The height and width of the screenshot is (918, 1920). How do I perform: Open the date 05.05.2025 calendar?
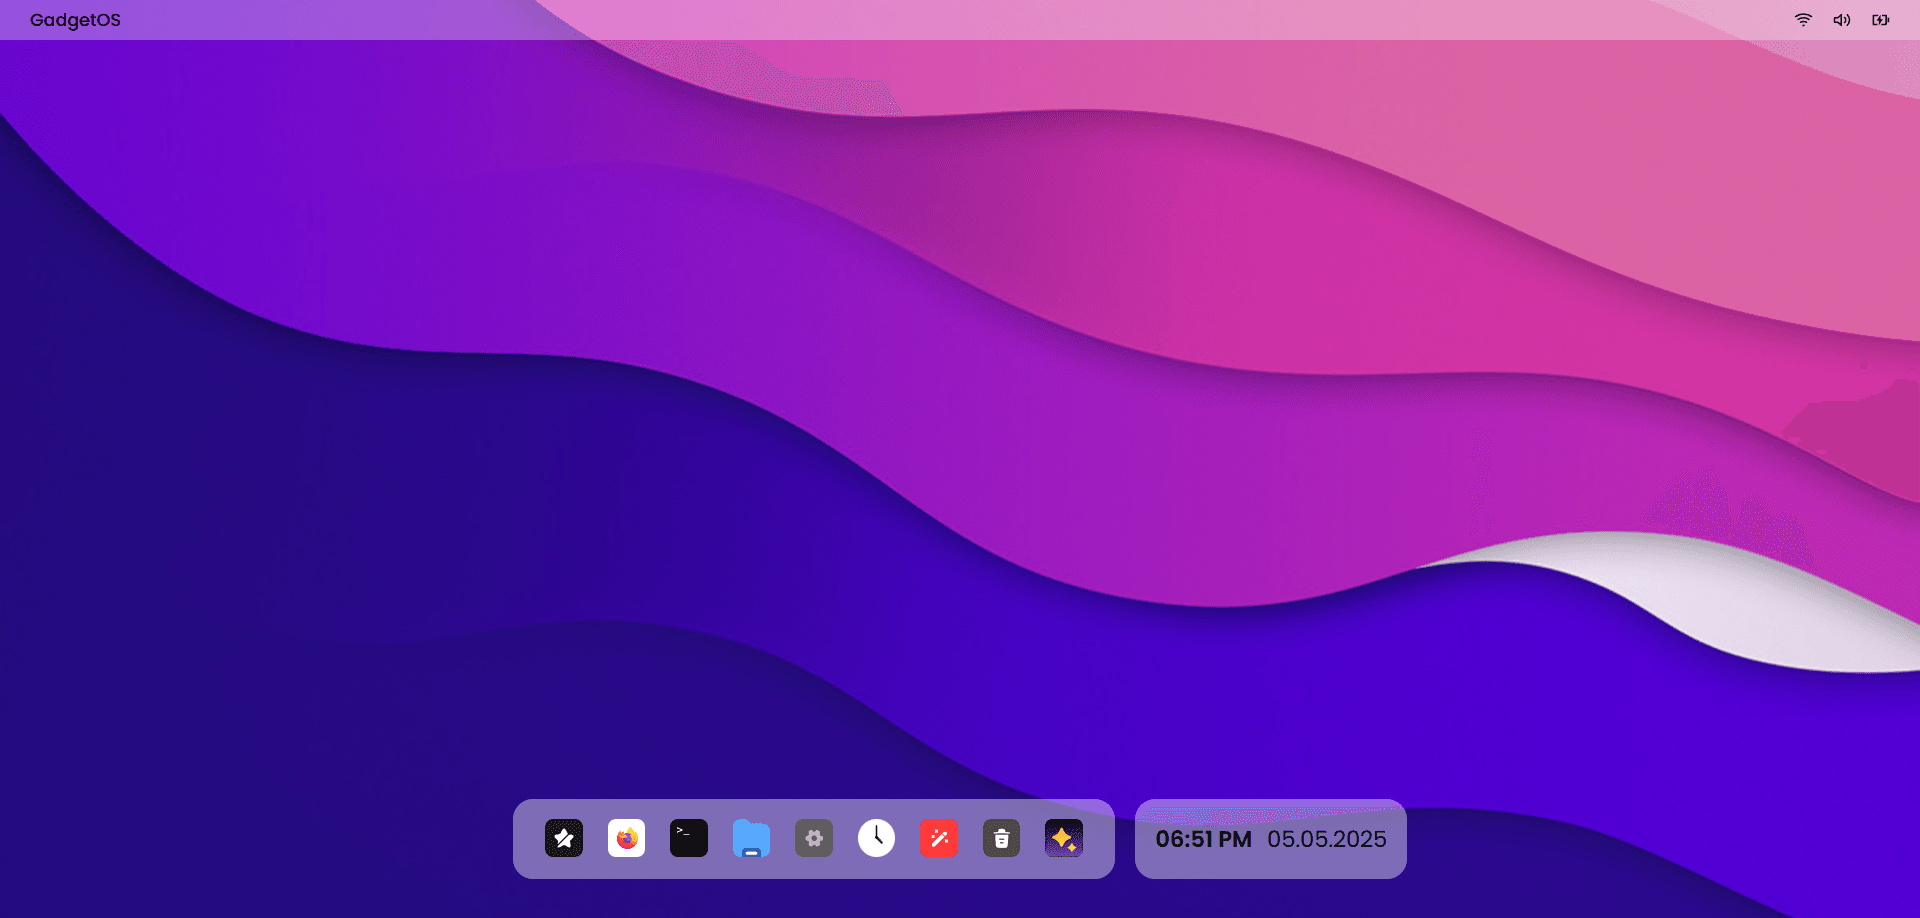pyautogui.click(x=1327, y=839)
